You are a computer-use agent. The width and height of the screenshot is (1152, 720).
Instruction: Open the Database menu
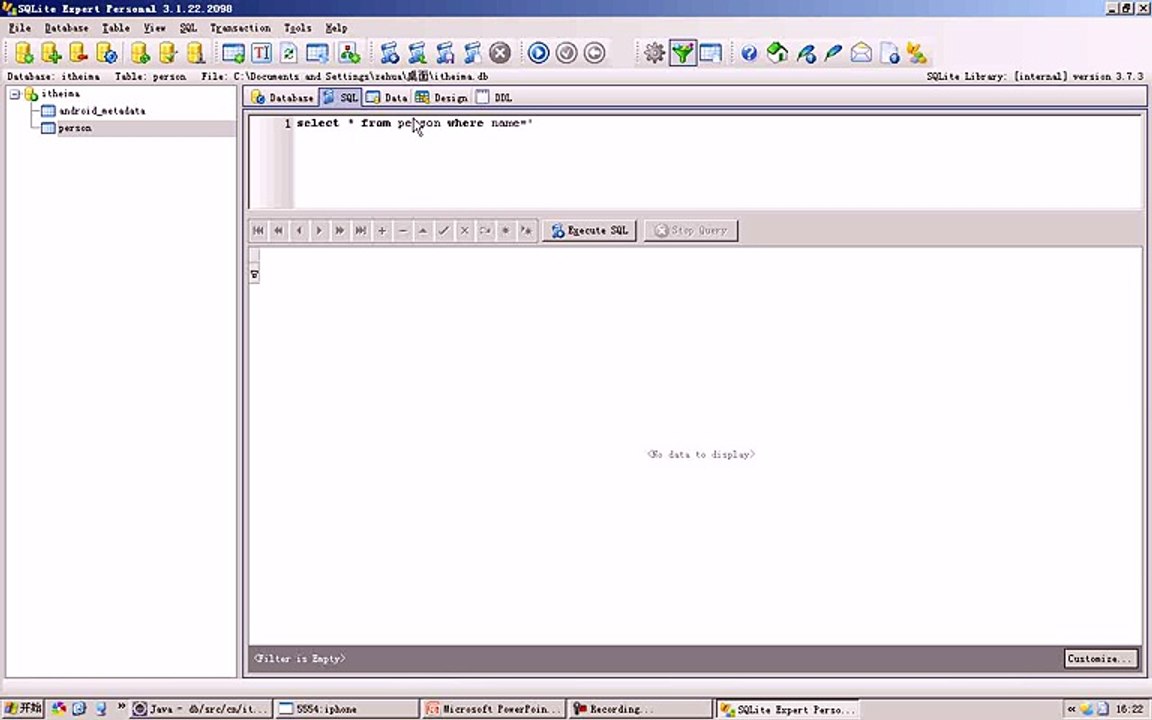pyautogui.click(x=66, y=28)
